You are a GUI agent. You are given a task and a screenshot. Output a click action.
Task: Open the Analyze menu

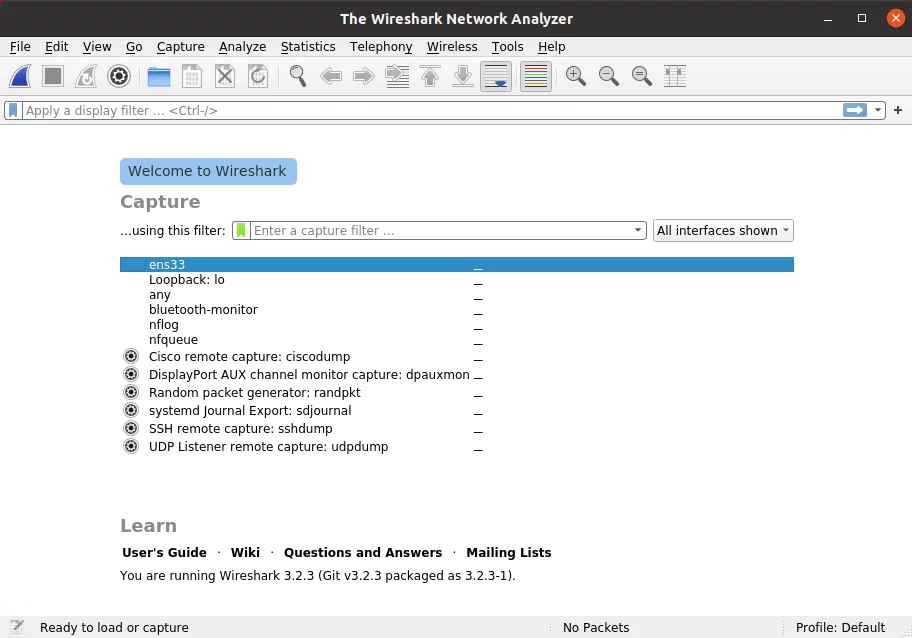click(243, 47)
